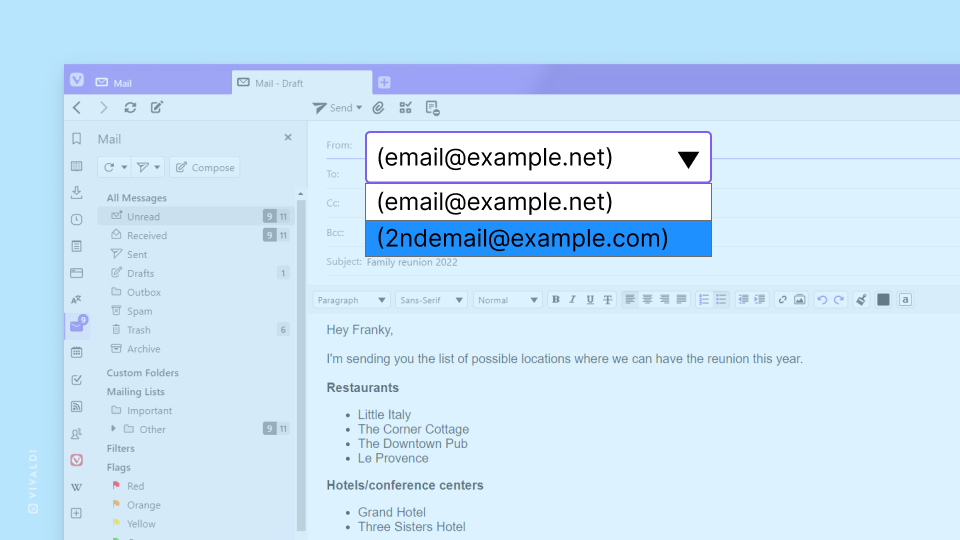Toggle italic formatting
This screenshot has width=960, height=540.
[572, 299]
